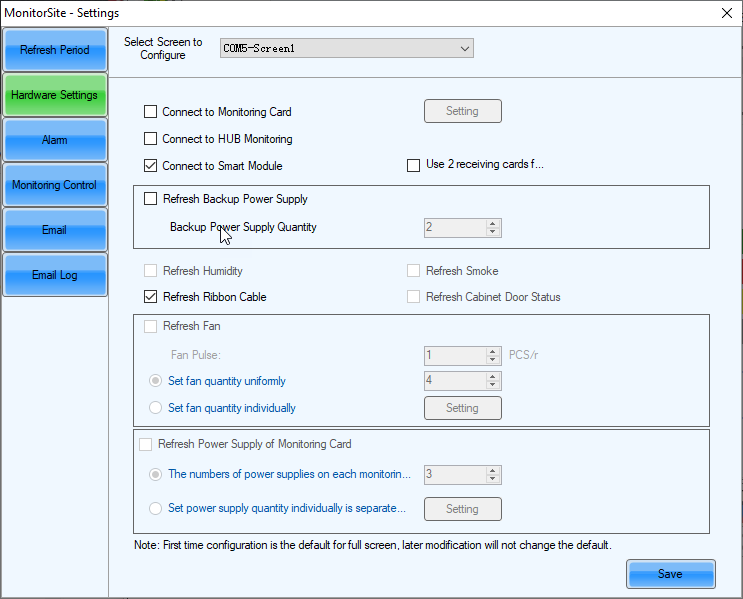
Task: Click the 'Select Screen to Configure' label
Action: 163,48
